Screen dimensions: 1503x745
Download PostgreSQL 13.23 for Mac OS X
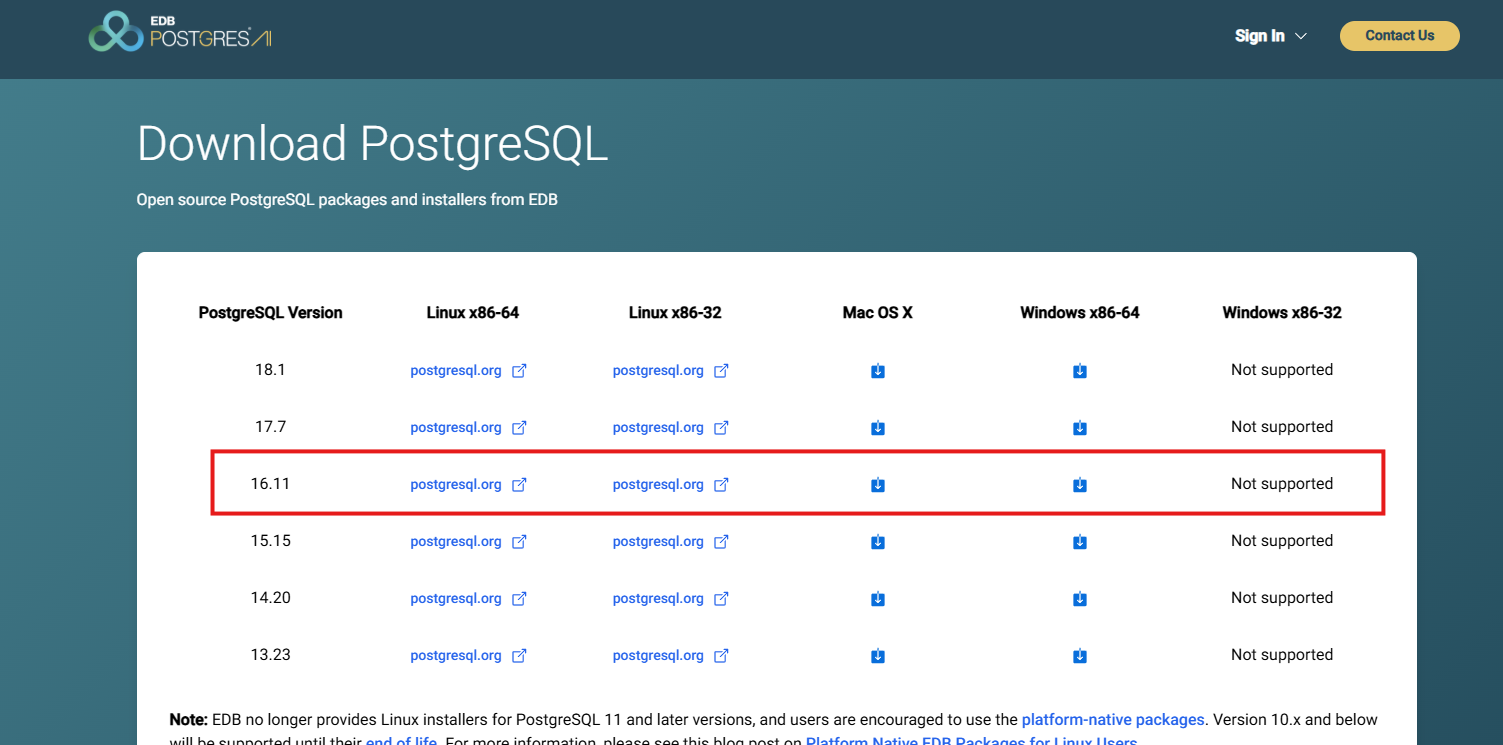(x=878, y=656)
